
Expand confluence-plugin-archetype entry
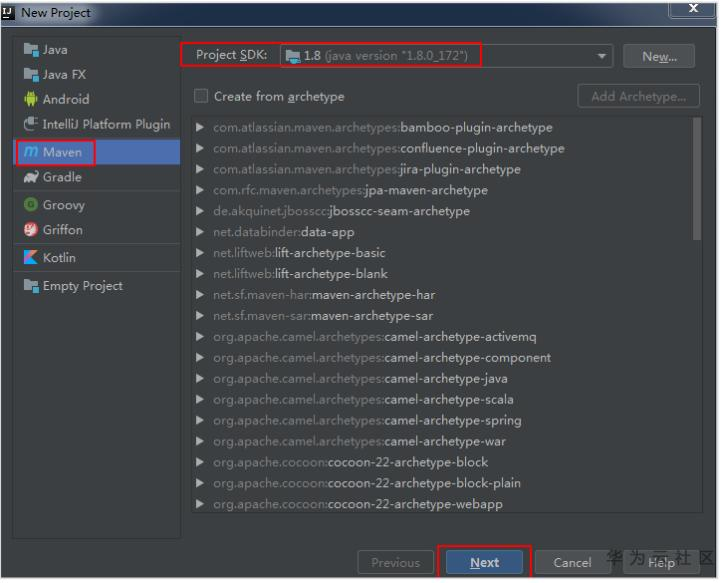(x=200, y=148)
